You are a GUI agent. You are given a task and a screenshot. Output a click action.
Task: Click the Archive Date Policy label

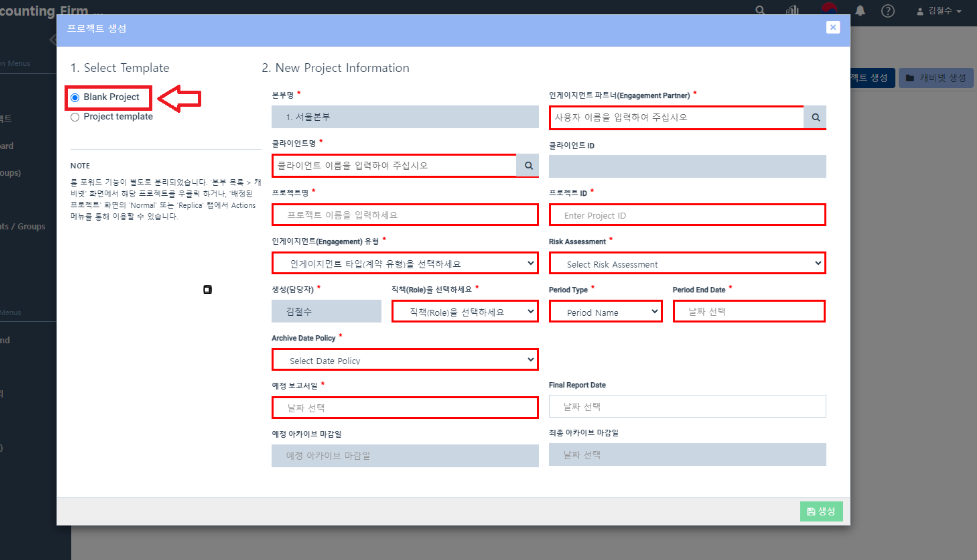pyautogui.click(x=303, y=338)
